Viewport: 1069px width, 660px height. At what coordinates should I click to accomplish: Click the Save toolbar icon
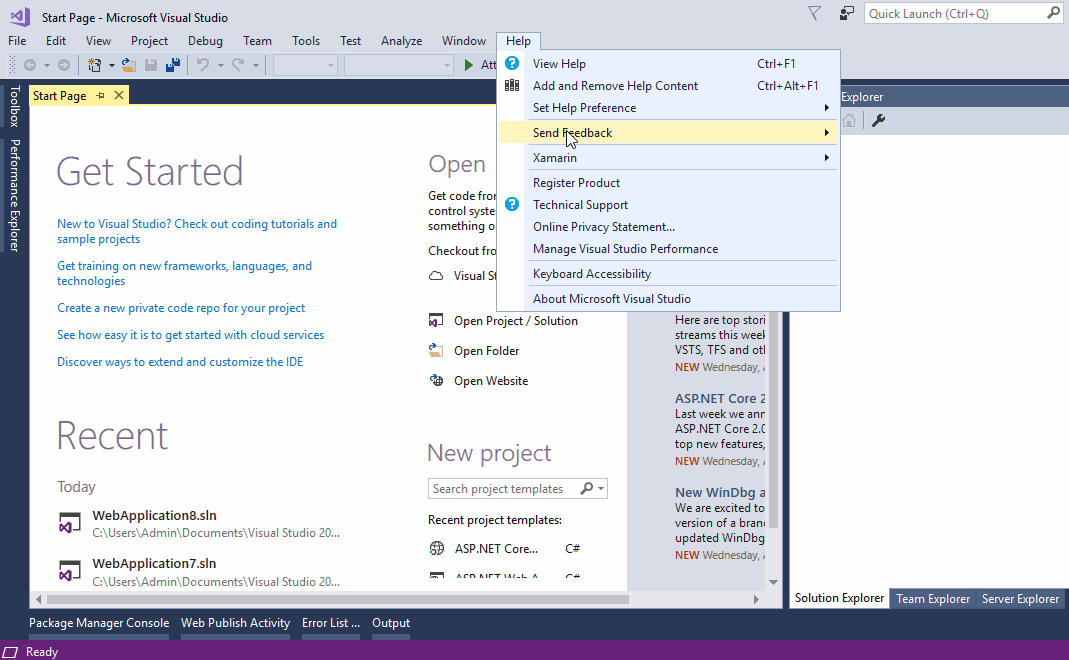tap(151, 65)
